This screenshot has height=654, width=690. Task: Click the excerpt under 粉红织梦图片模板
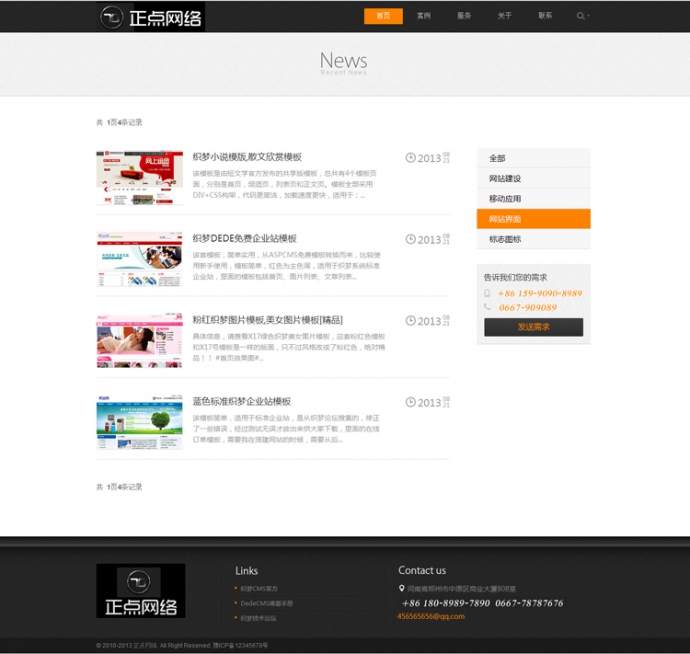click(x=289, y=347)
